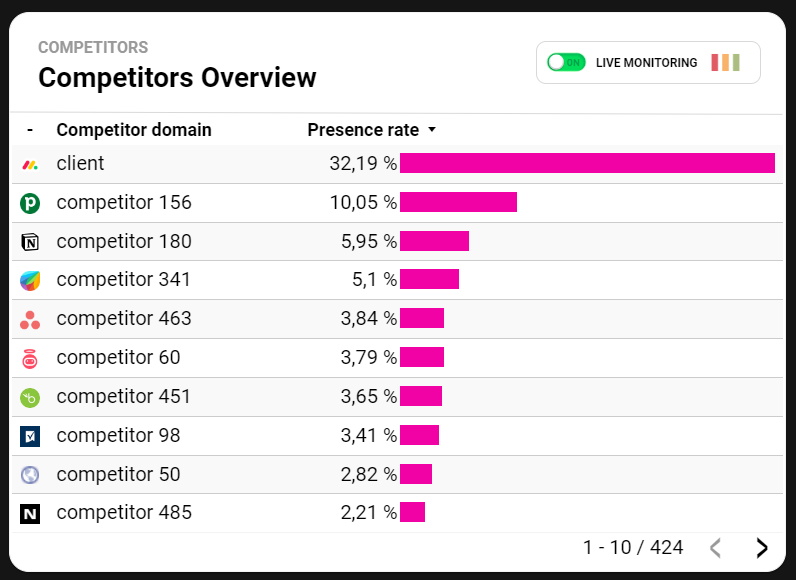Click the competitor 156 green logo icon
The height and width of the screenshot is (580, 796).
click(30, 203)
